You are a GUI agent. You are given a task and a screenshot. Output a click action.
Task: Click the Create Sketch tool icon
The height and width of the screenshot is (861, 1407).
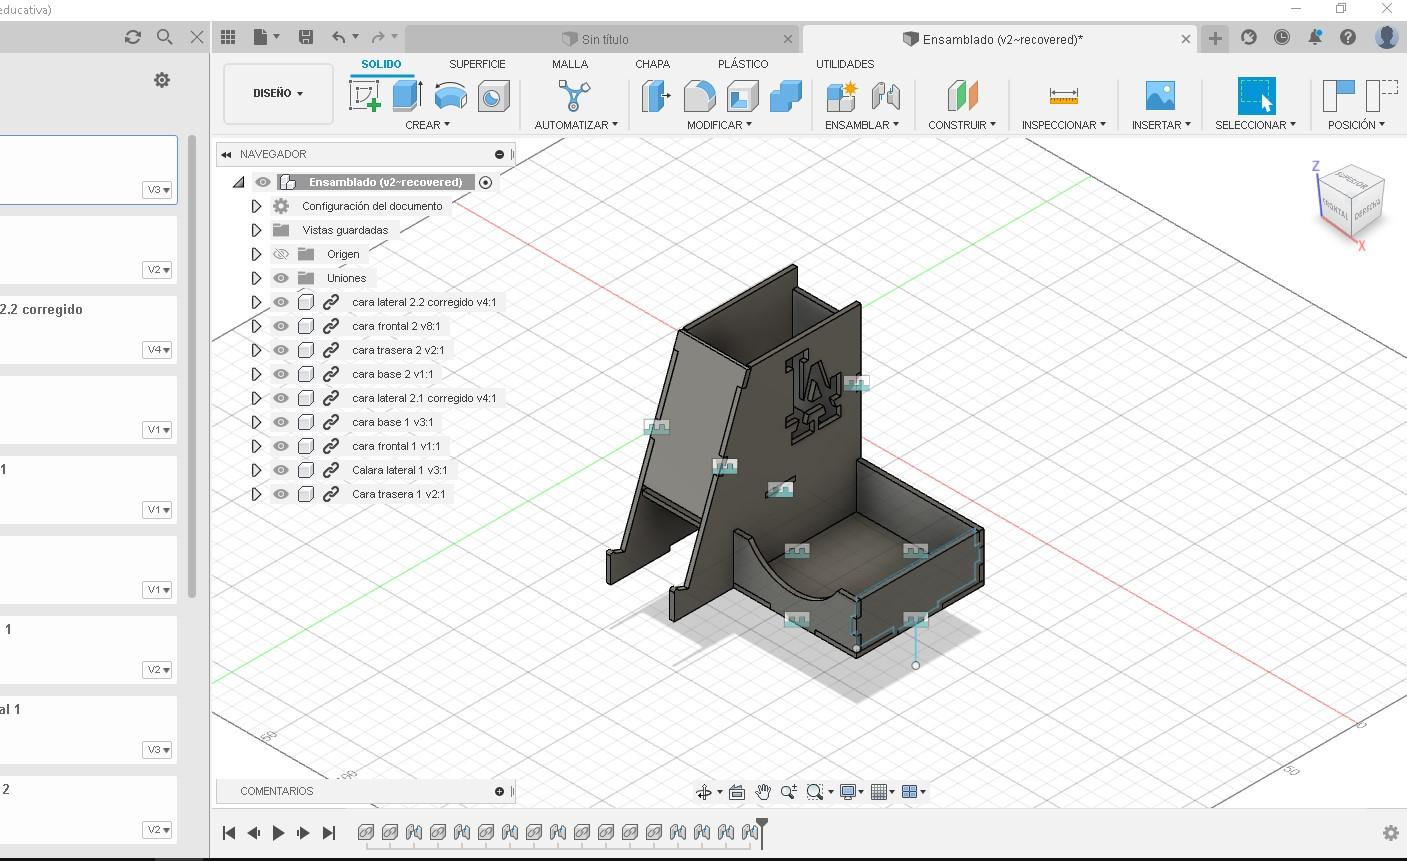click(x=365, y=96)
